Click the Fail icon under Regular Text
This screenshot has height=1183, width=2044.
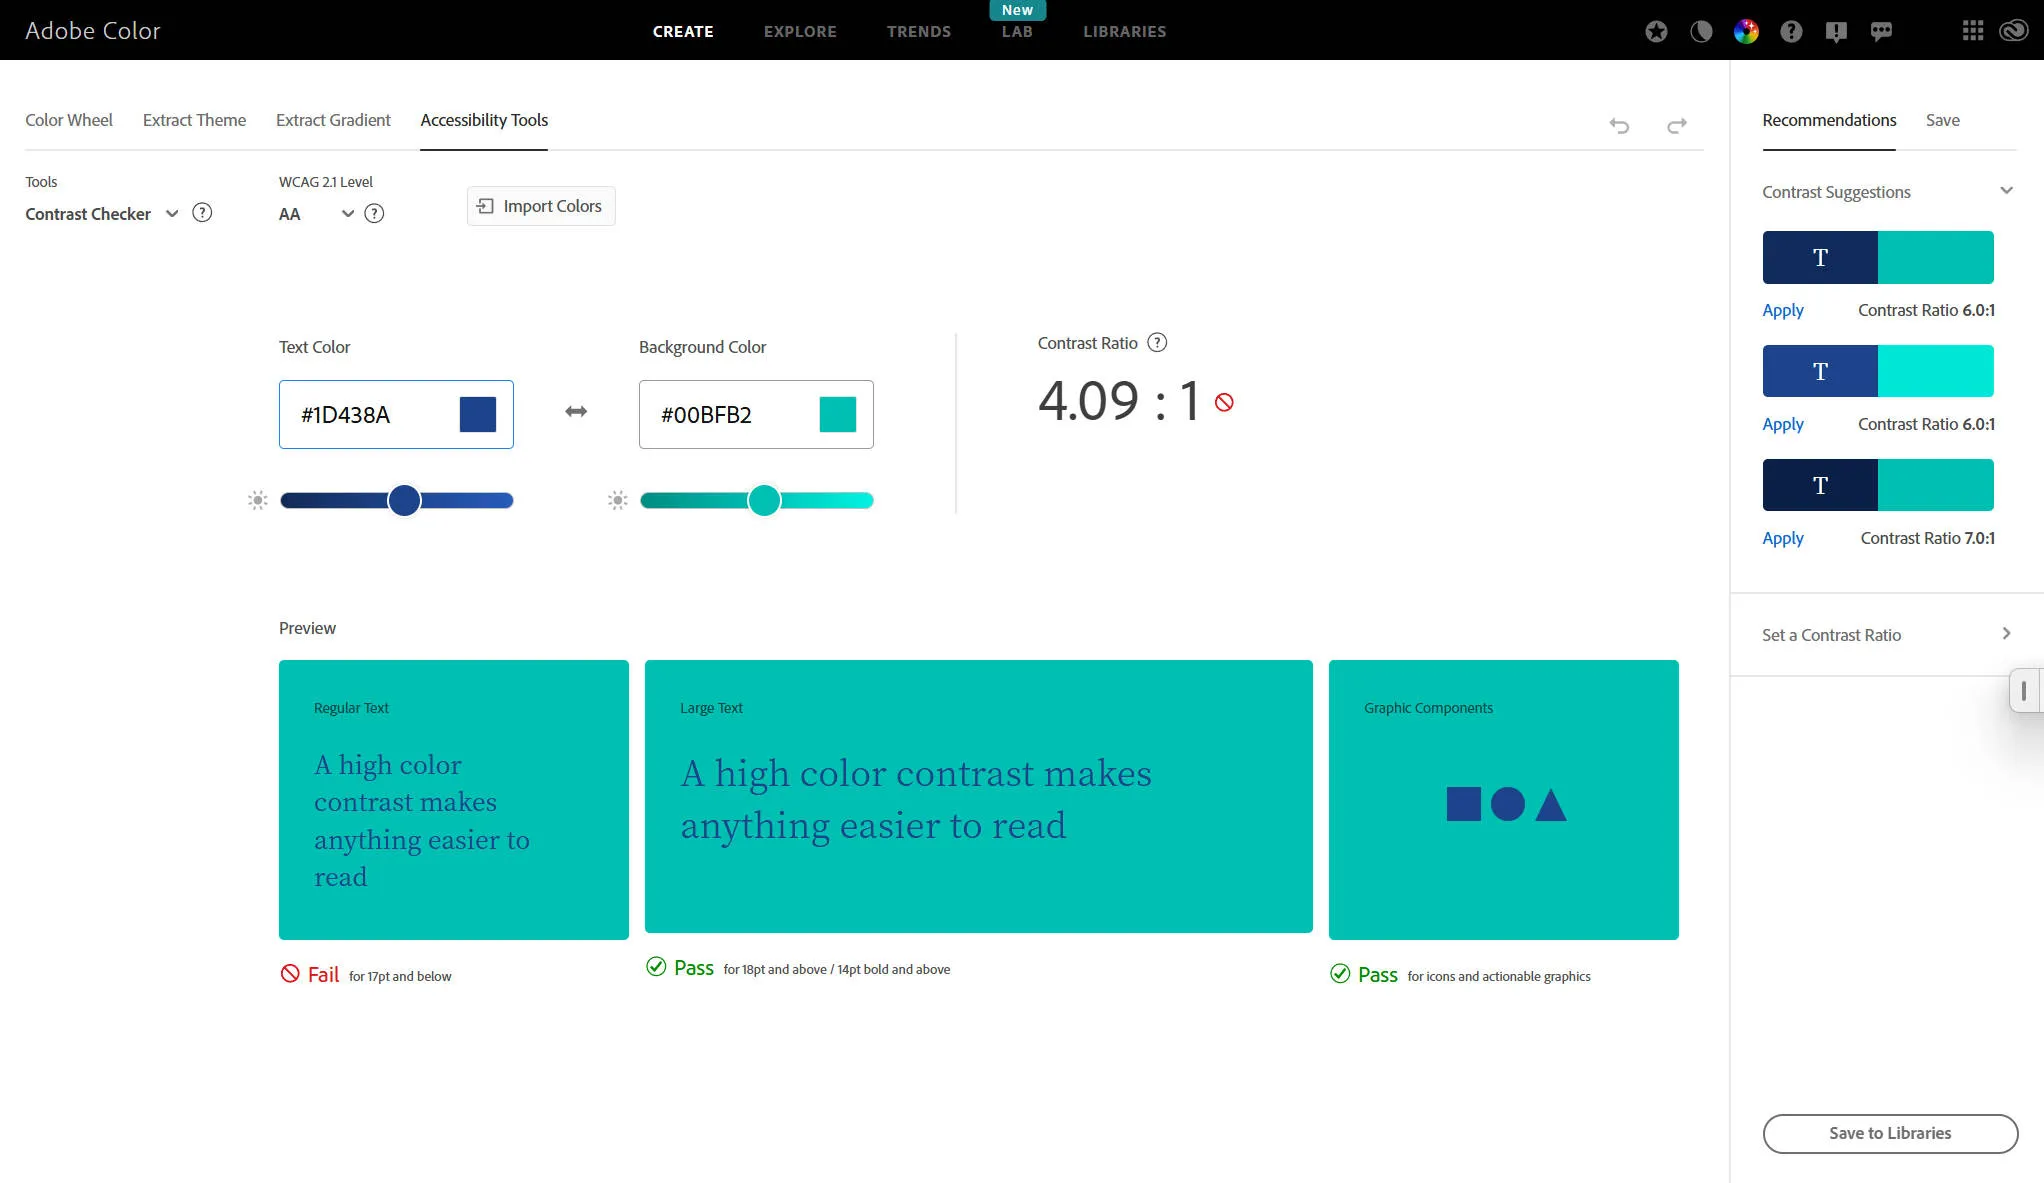point(290,974)
